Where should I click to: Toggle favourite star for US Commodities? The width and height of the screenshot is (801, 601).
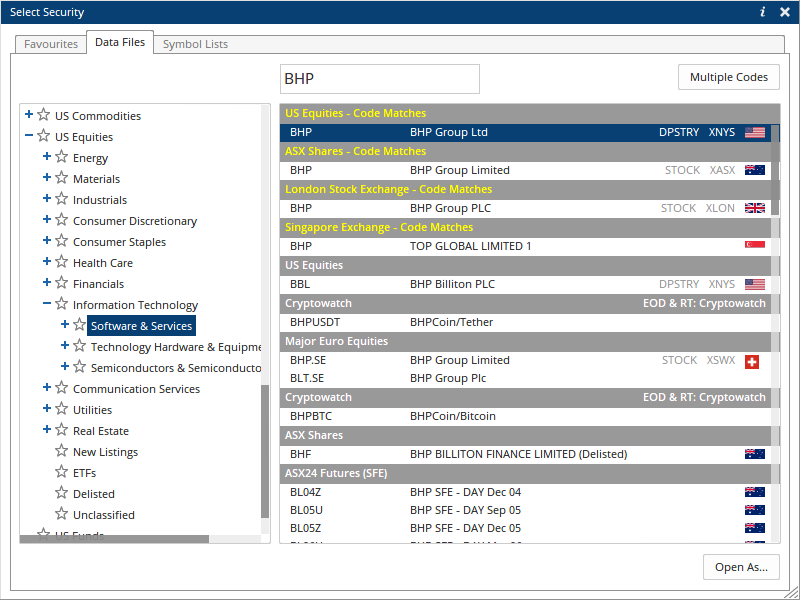coord(44,114)
